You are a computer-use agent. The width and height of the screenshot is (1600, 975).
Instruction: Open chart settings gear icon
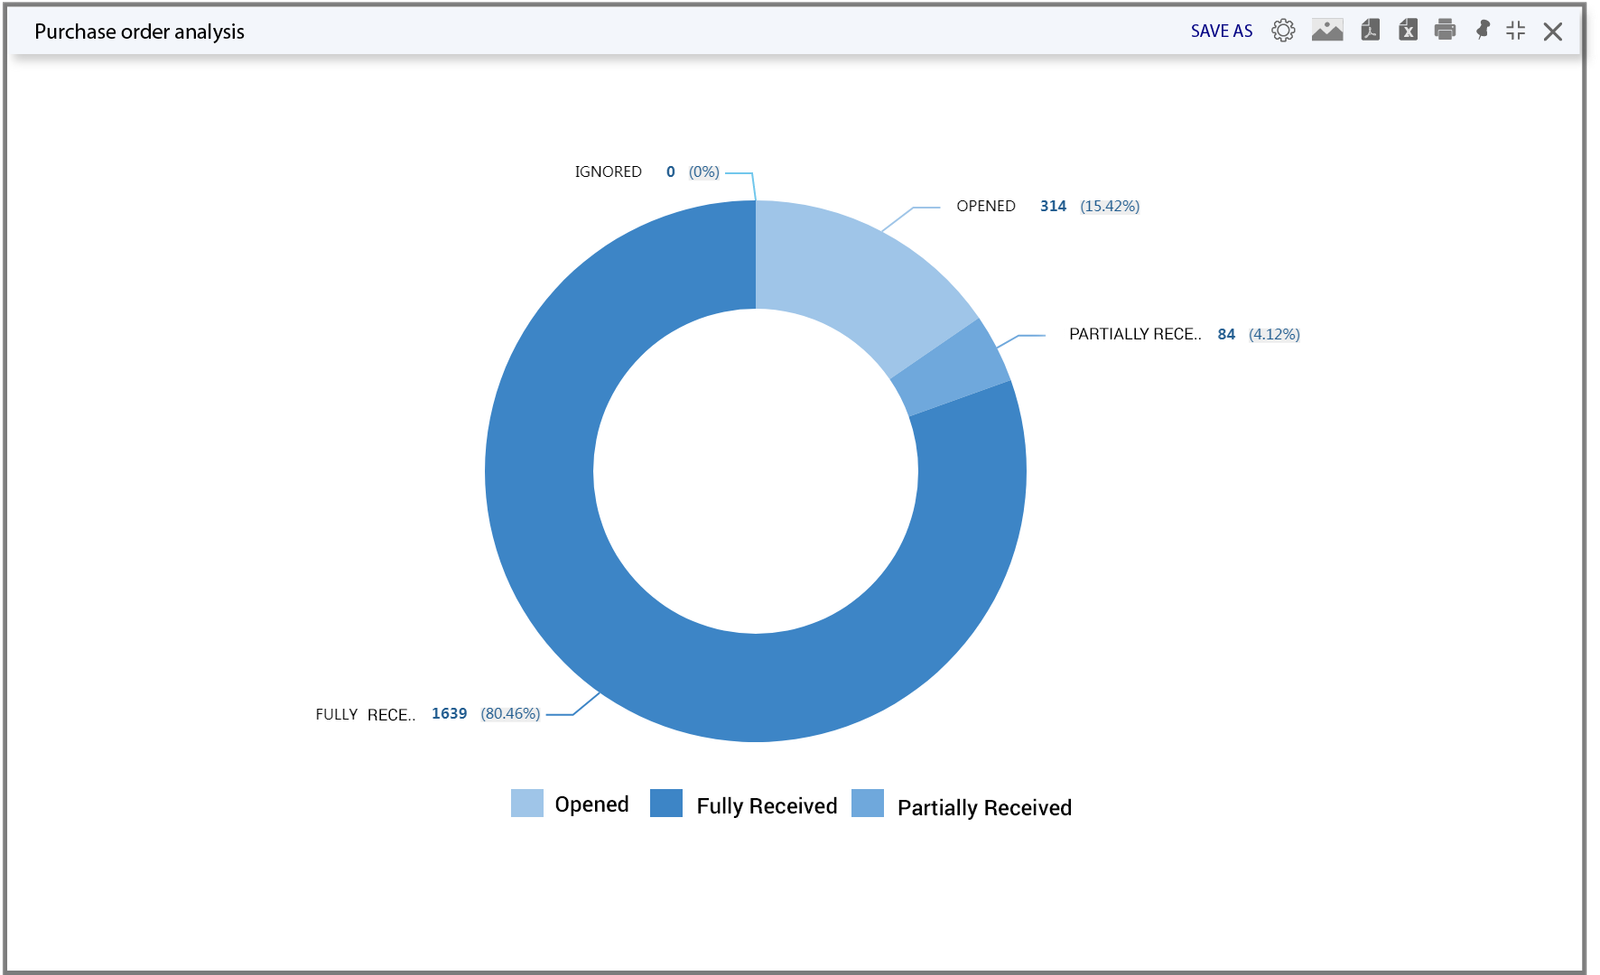click(x=1283, y=30)
